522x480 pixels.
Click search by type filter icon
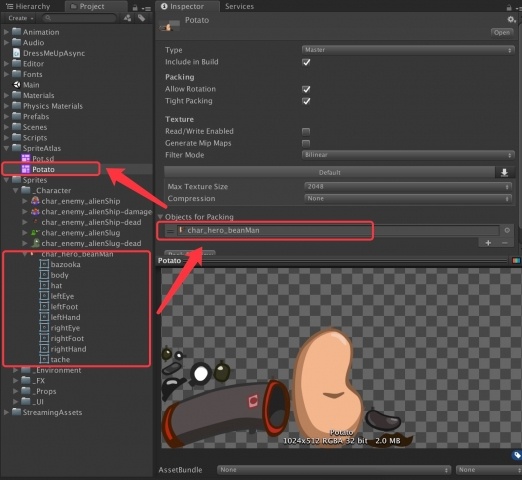(x=127, y=18)
